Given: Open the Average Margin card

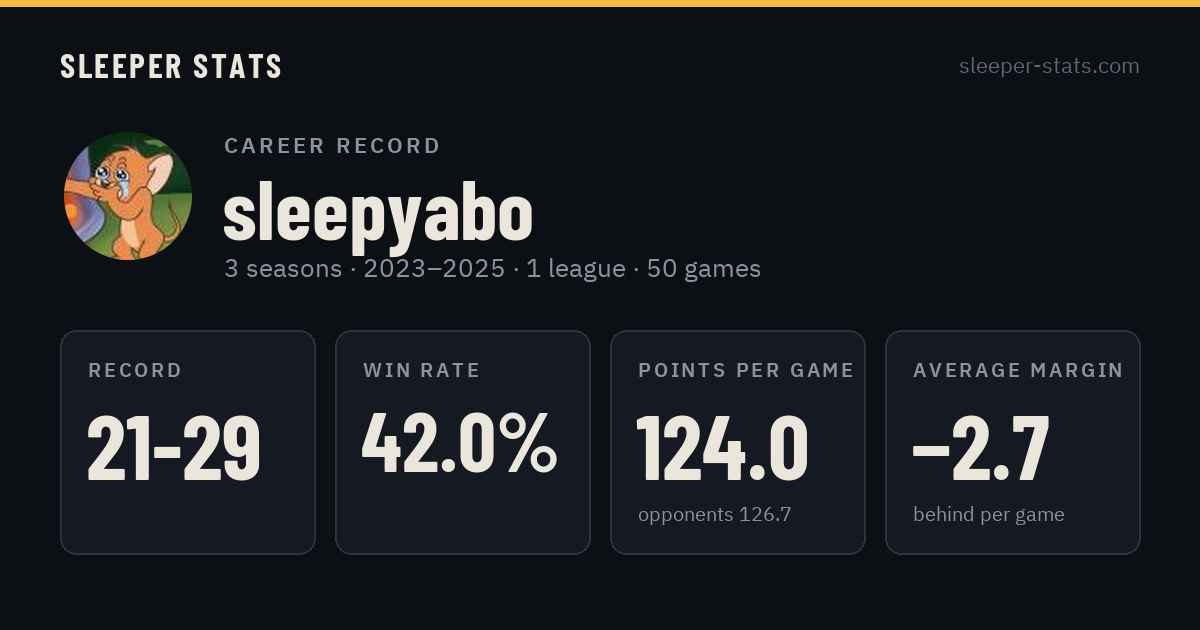Looking at the screenshot, I should pyautogui.click(x=1013, y=442).
